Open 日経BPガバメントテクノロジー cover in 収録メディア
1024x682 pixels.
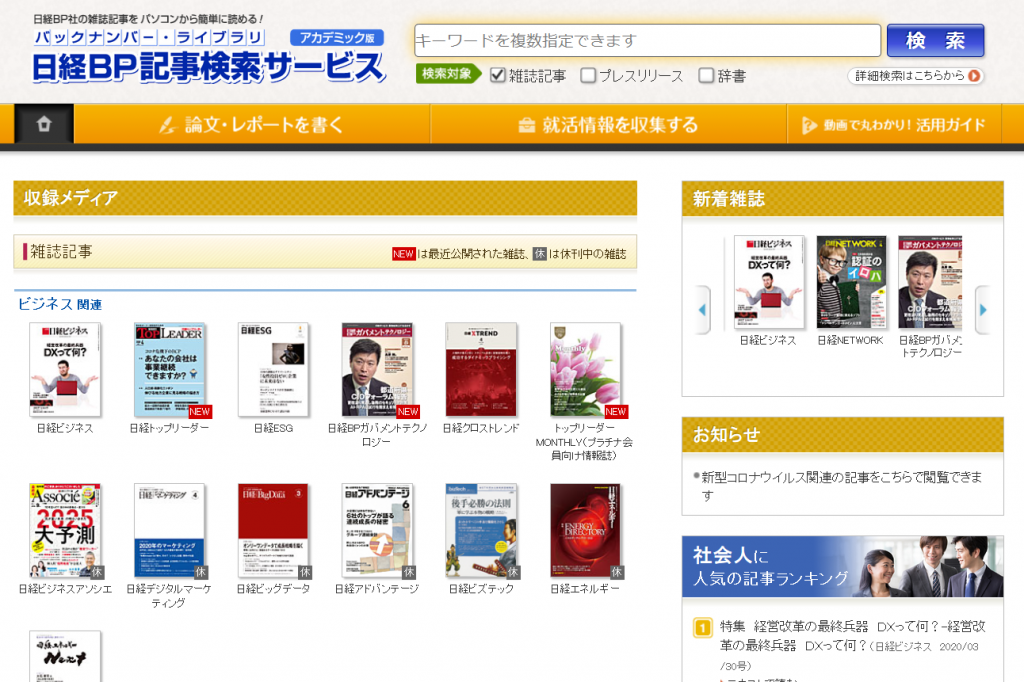[x=377, y=370]
